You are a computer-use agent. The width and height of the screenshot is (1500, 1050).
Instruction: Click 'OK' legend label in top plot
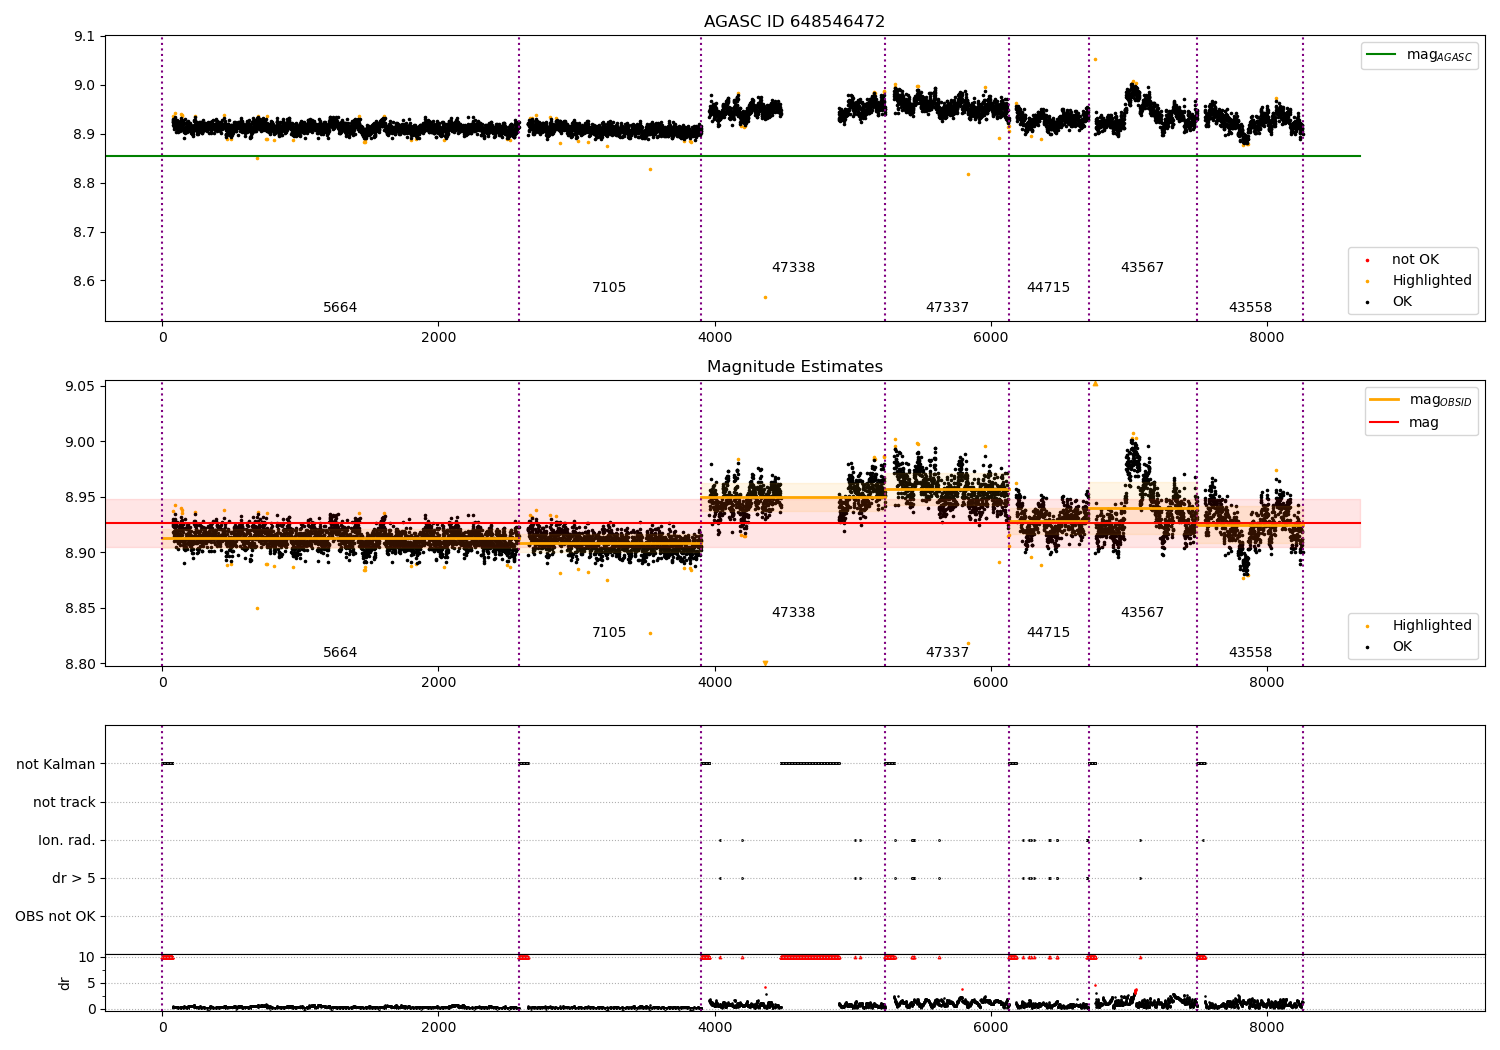click(1402, 301)
